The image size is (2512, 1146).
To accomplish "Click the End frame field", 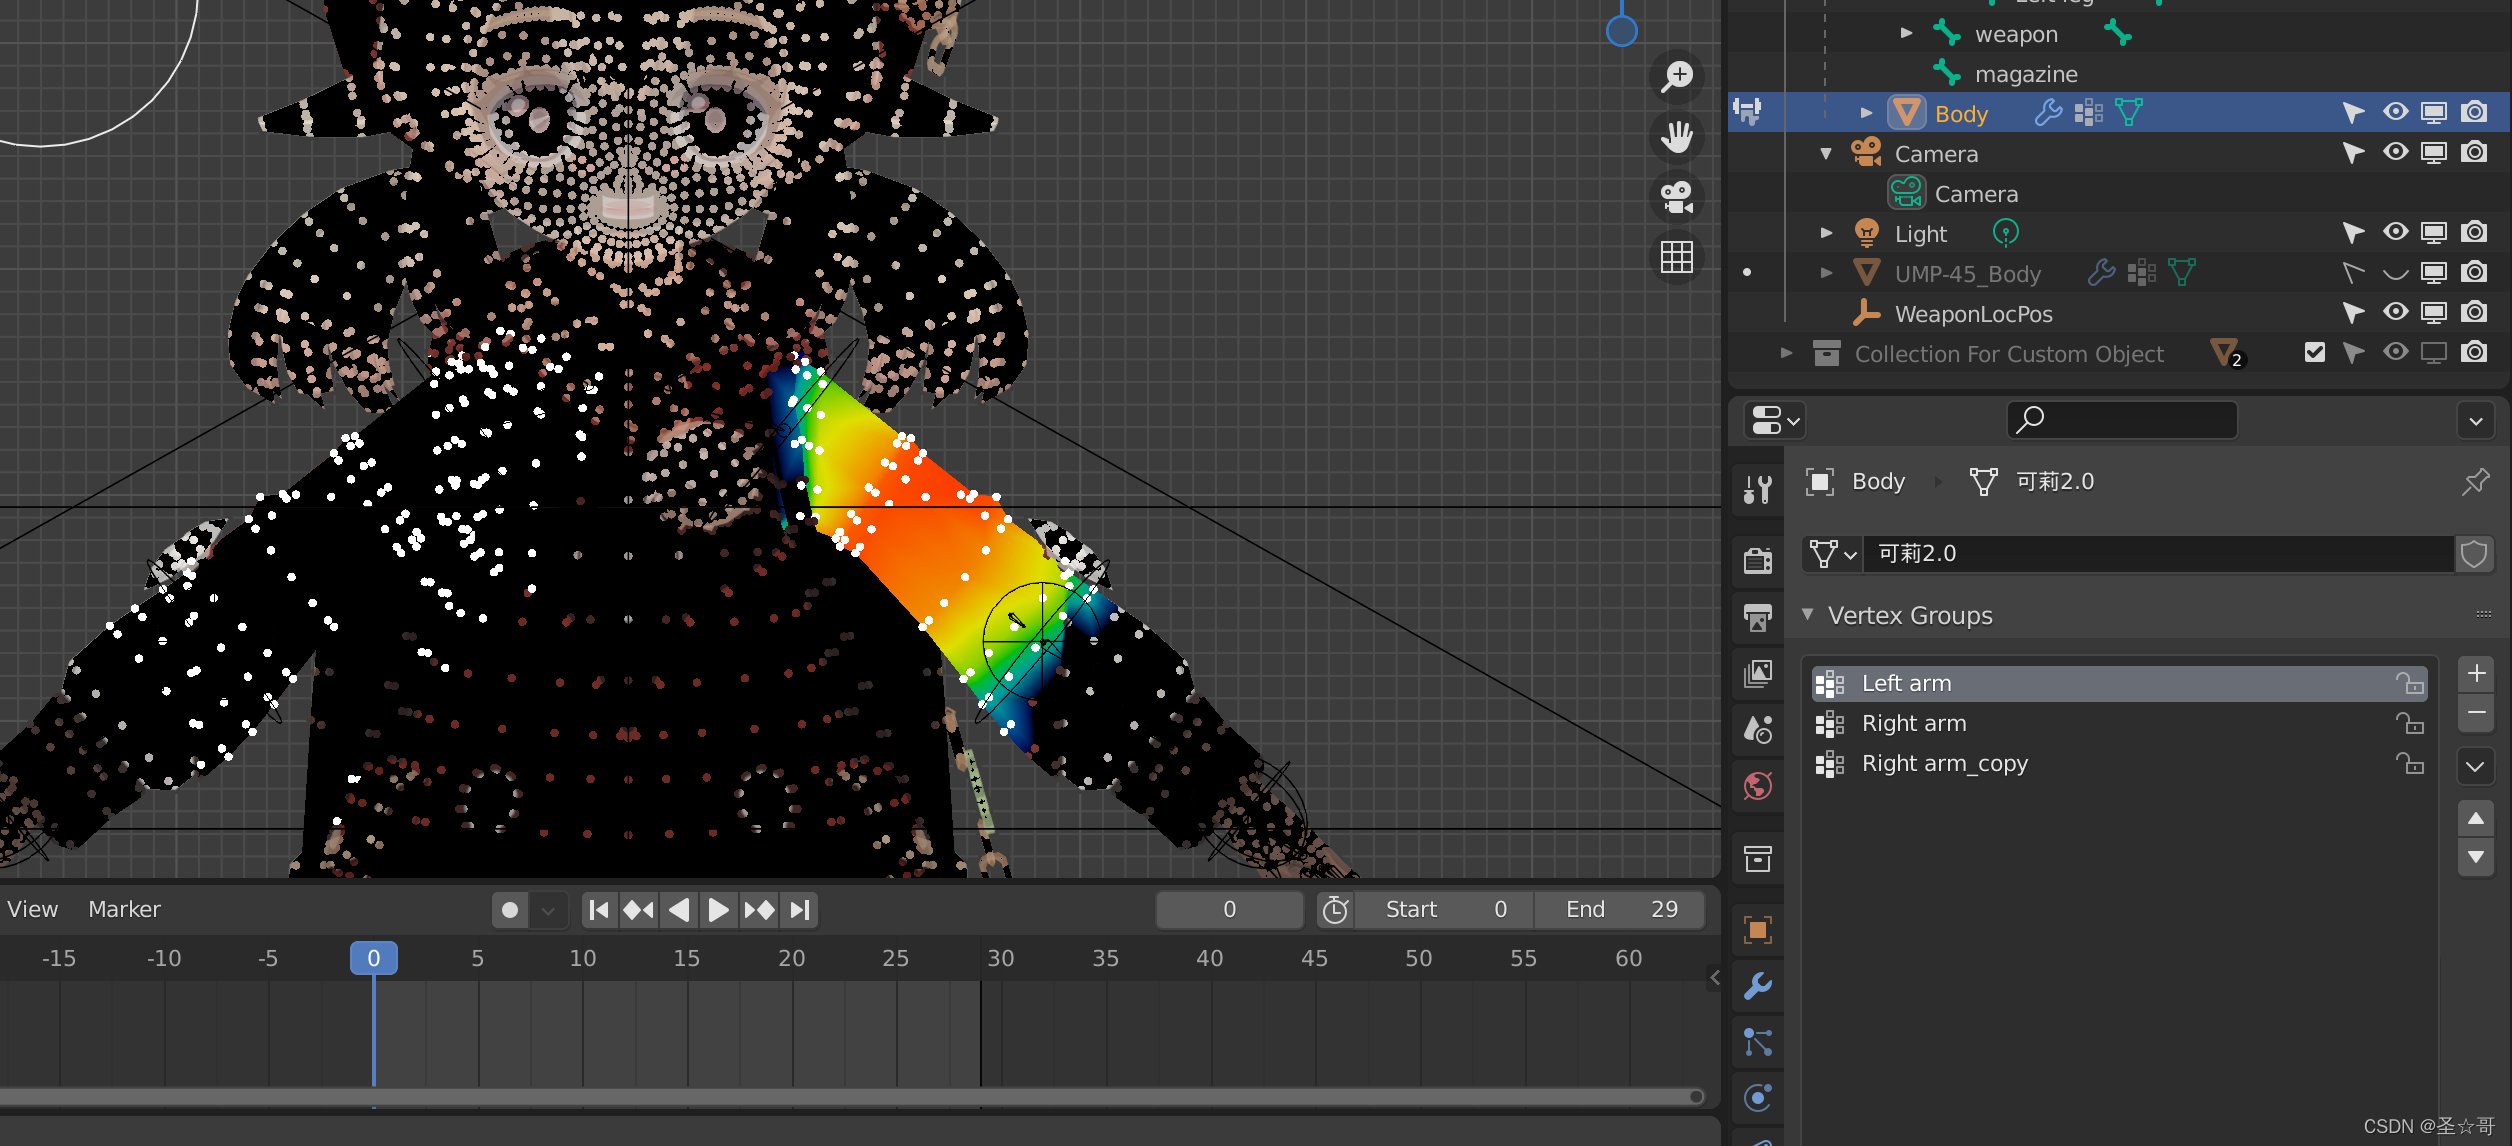I will 1620,909.
